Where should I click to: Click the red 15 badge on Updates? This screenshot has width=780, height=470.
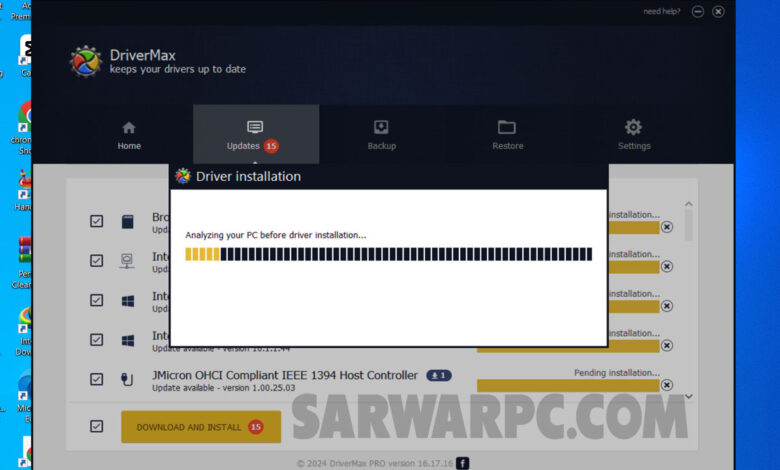(x=271, y=146)
